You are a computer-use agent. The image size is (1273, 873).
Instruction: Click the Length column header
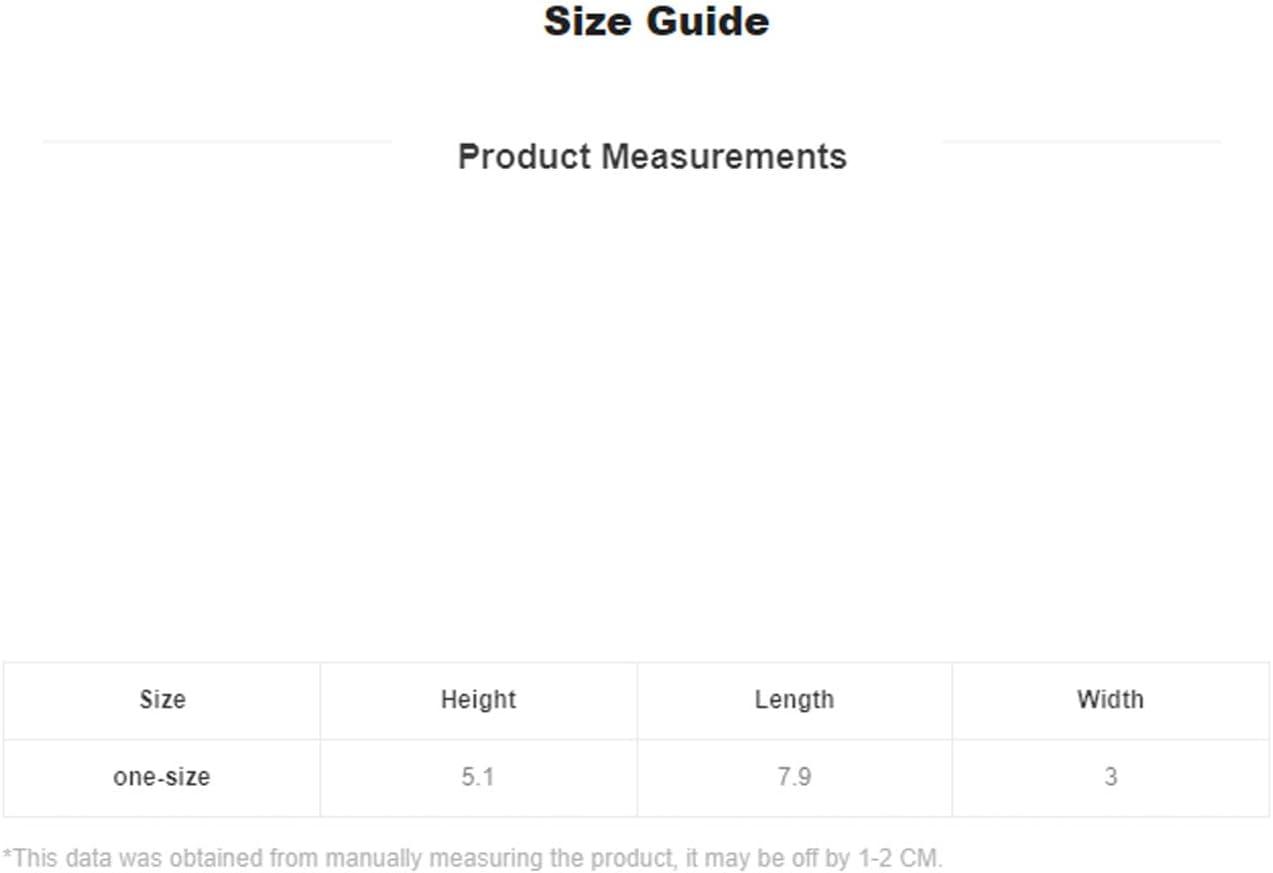coord(794,699)
